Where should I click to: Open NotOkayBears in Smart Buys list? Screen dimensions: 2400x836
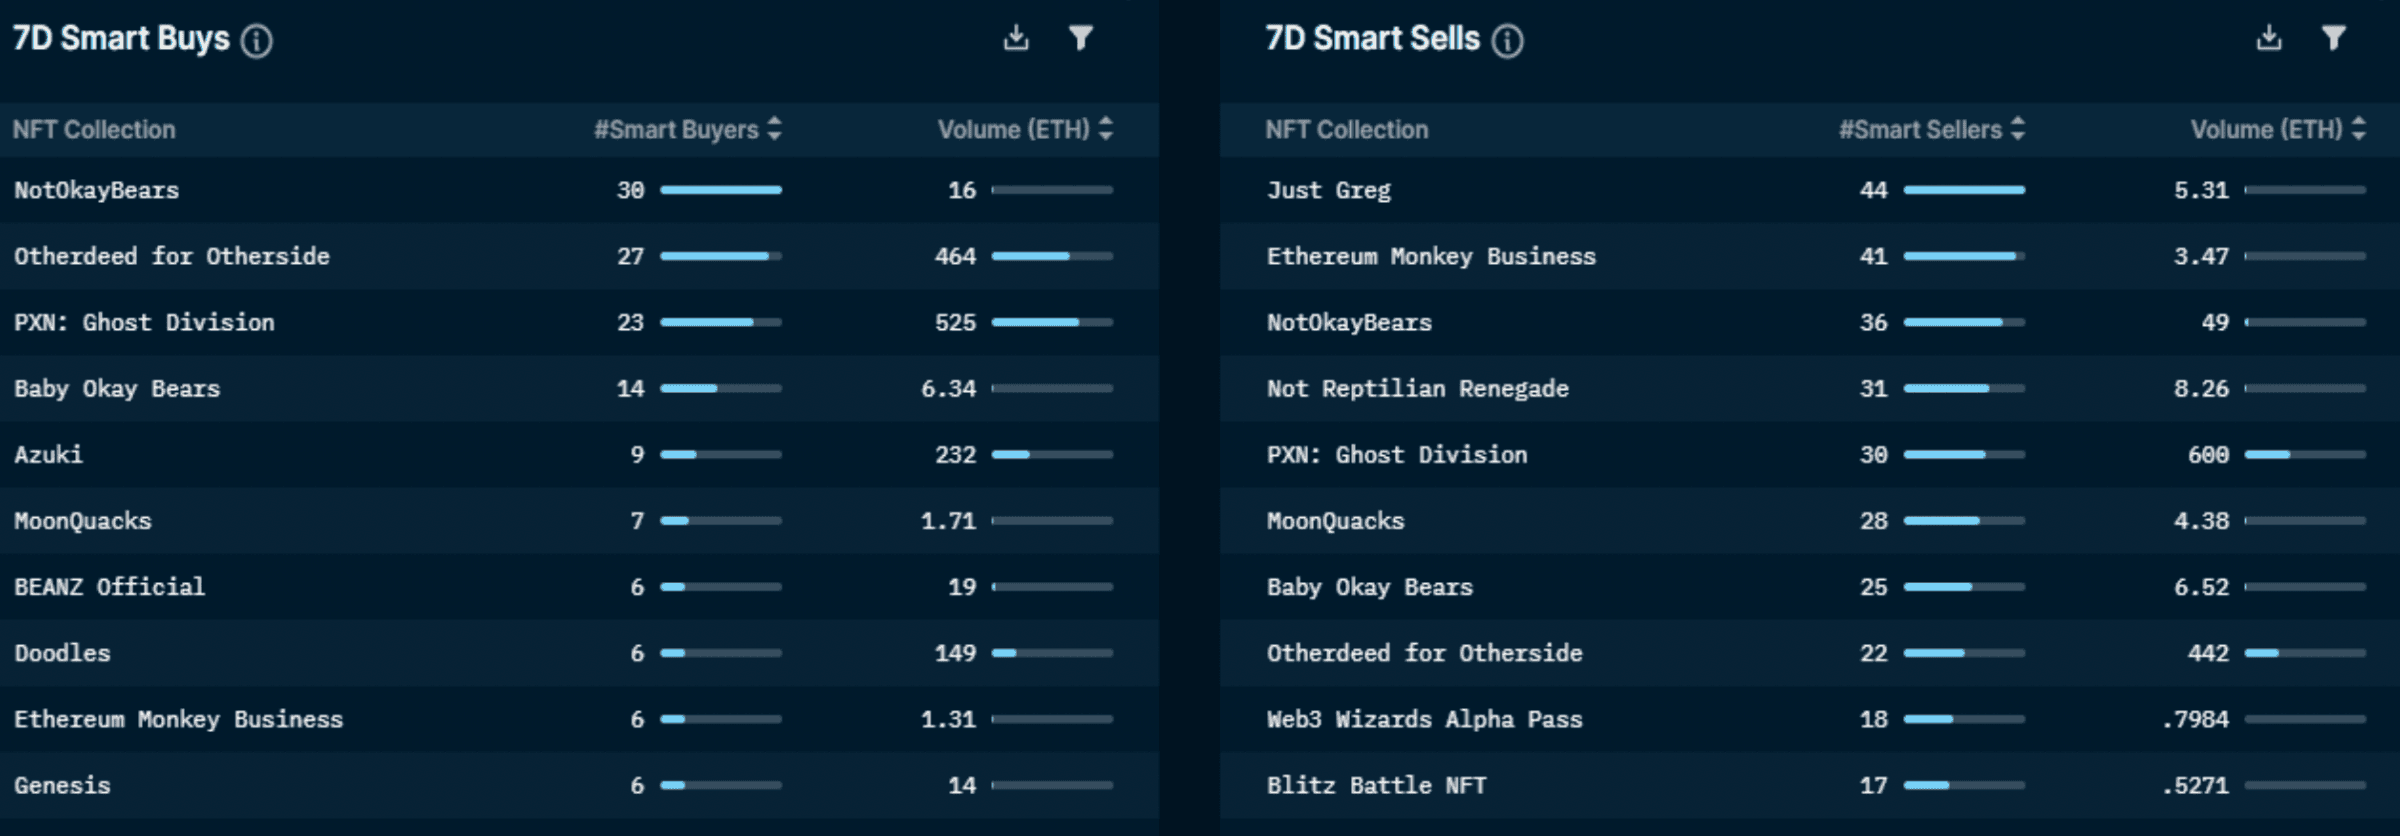point(96,190)
